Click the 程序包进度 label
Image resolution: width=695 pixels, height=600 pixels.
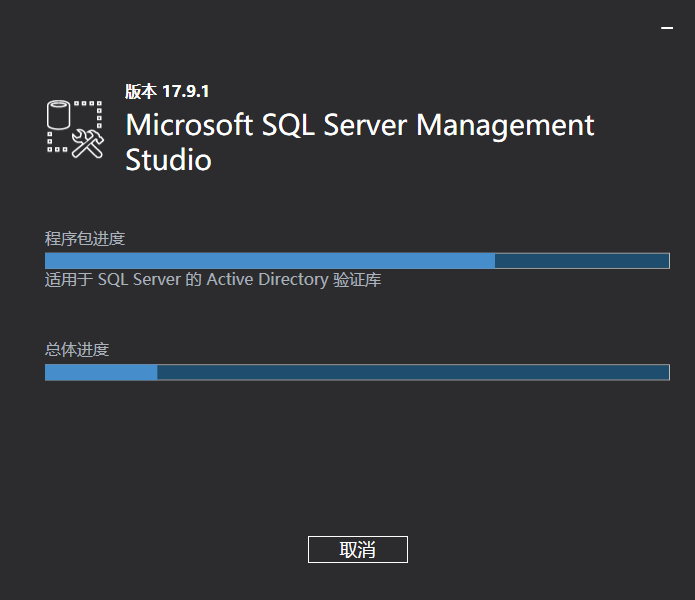[x=85, y=239]
